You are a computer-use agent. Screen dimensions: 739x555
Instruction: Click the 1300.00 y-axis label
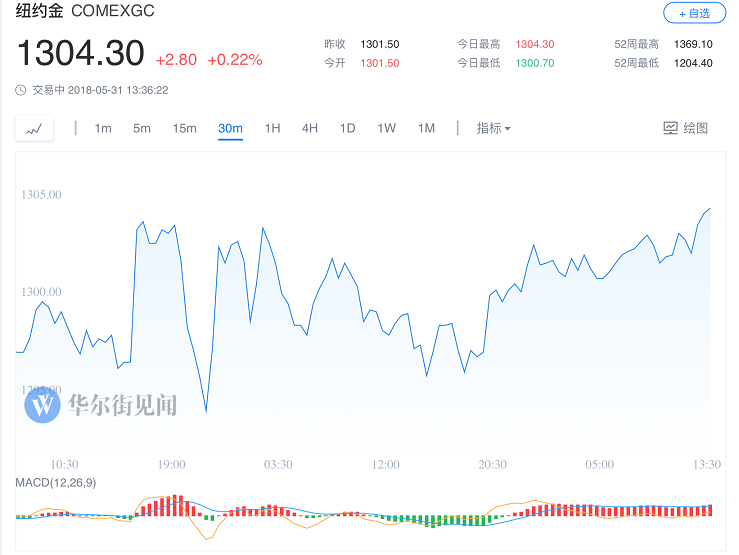click(x=41, y=292)
